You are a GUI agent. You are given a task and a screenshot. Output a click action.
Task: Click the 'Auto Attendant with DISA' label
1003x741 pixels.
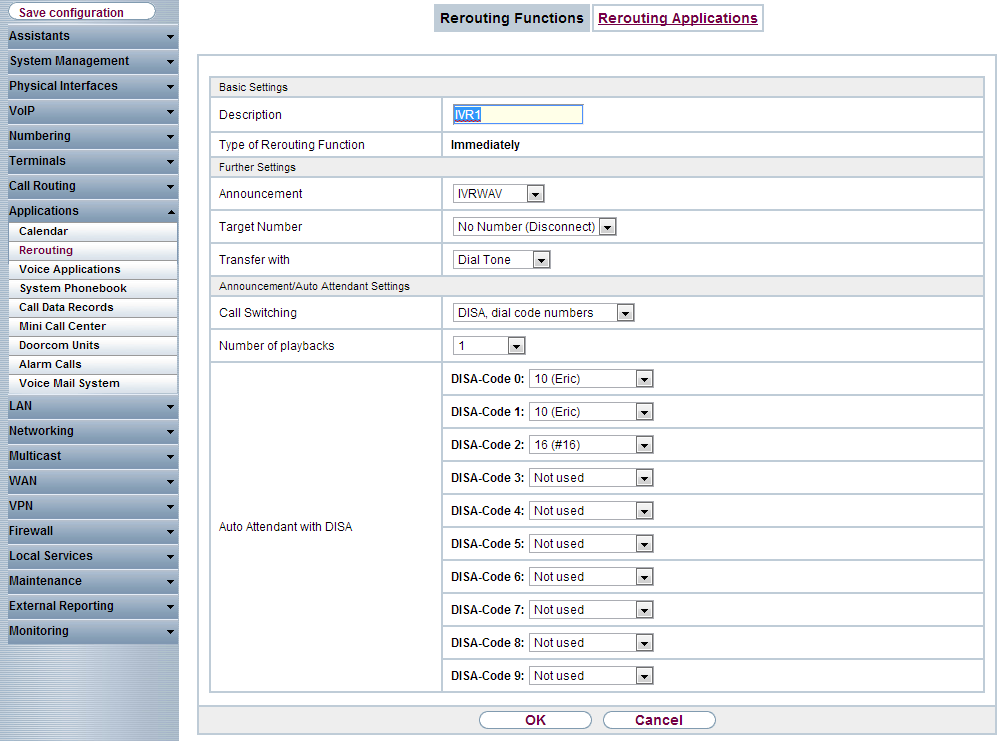(285, 527)
